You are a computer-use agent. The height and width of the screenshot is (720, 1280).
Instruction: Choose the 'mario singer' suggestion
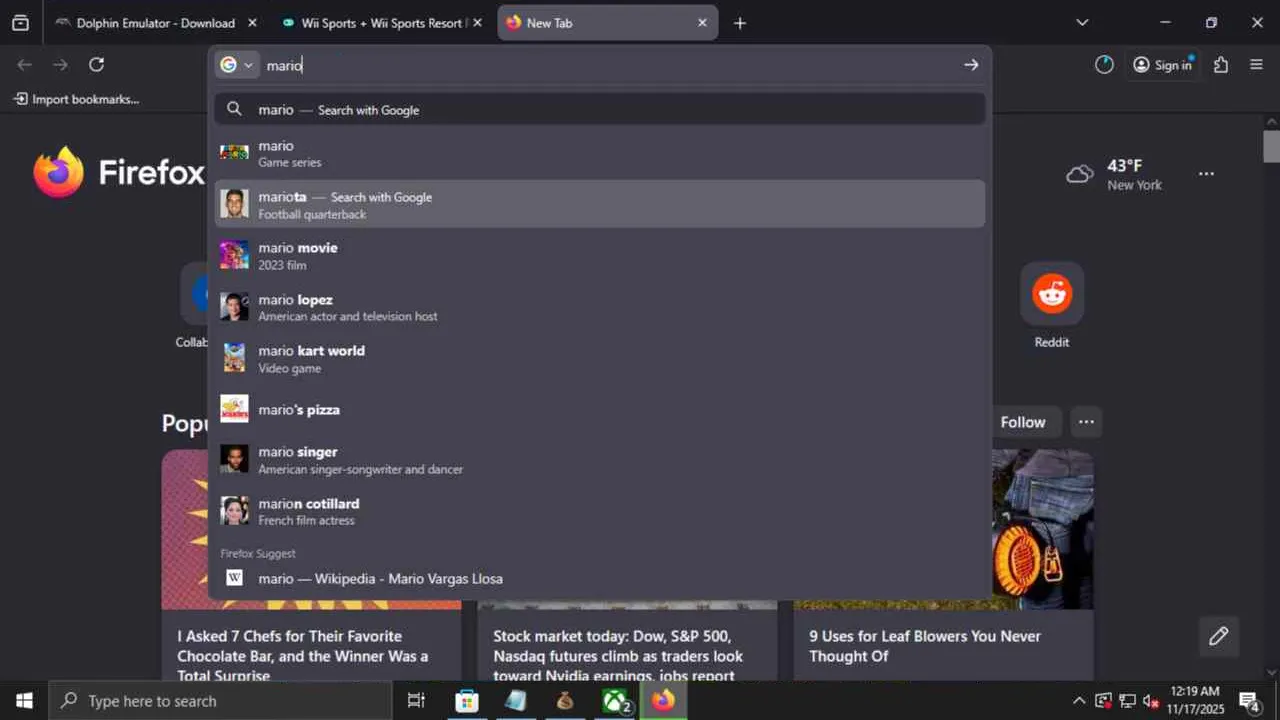click(600, 460)
